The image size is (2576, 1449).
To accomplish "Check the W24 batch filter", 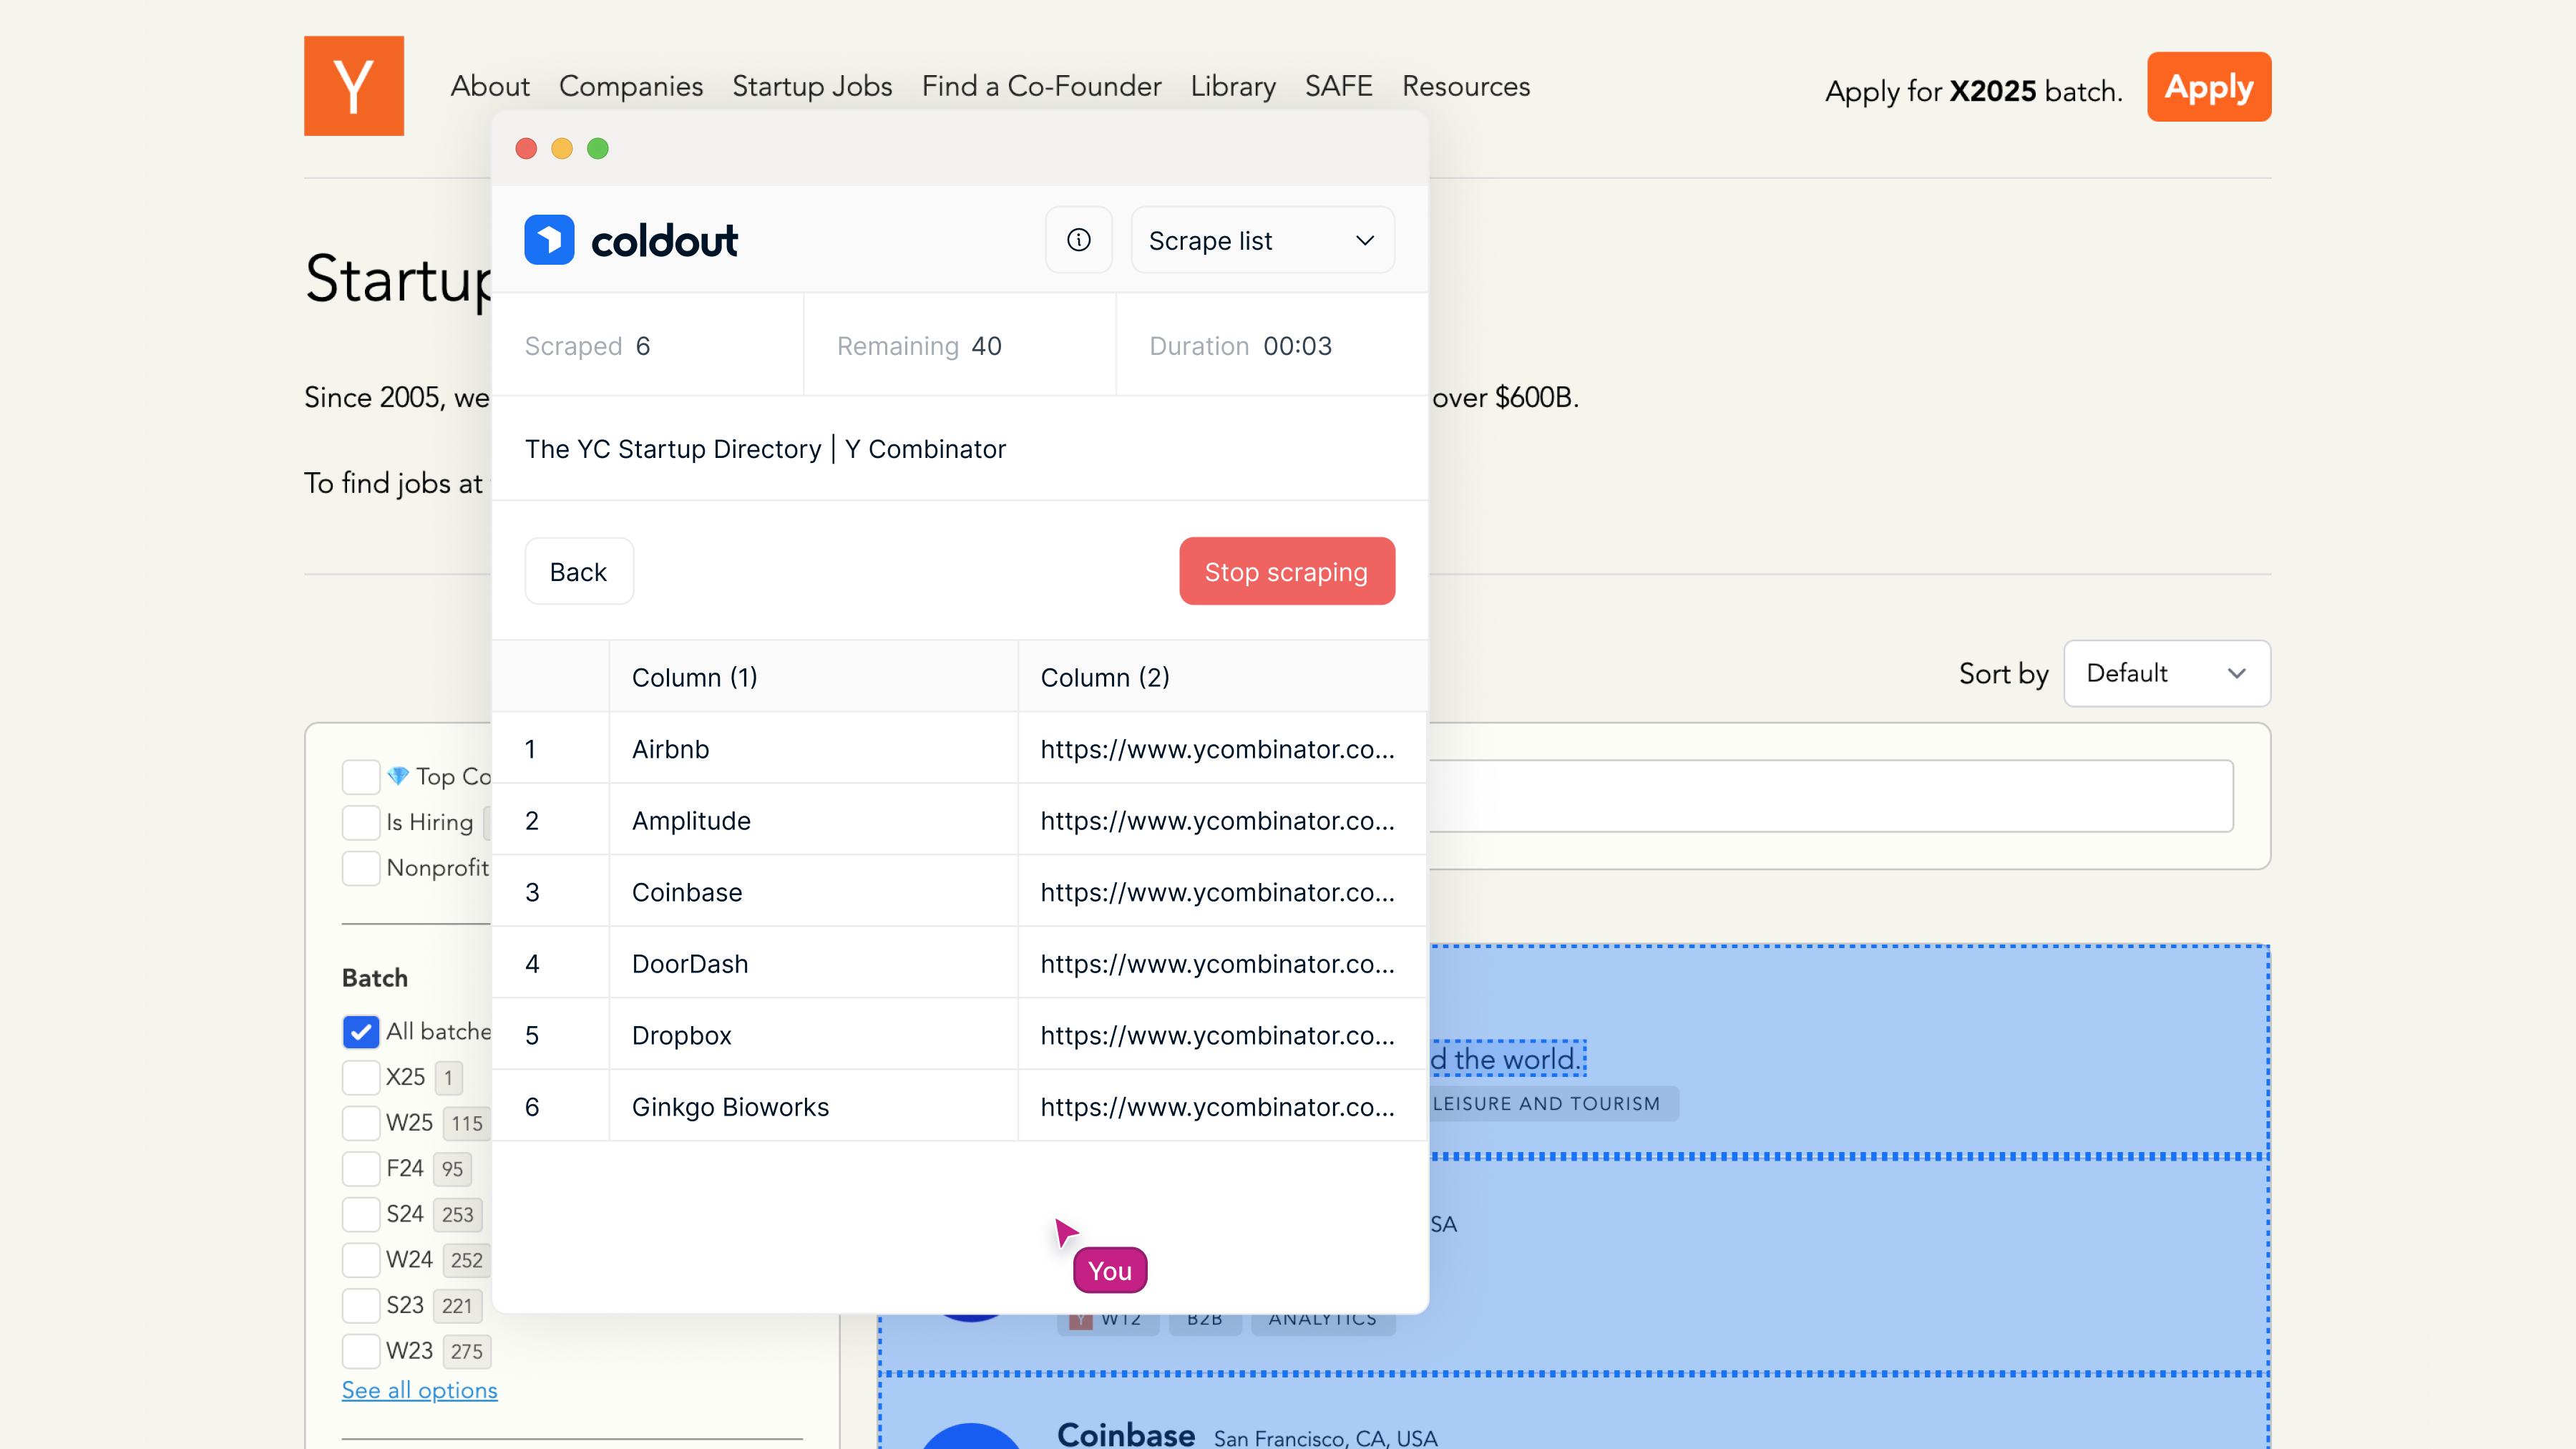I will tap(360, 1259).
